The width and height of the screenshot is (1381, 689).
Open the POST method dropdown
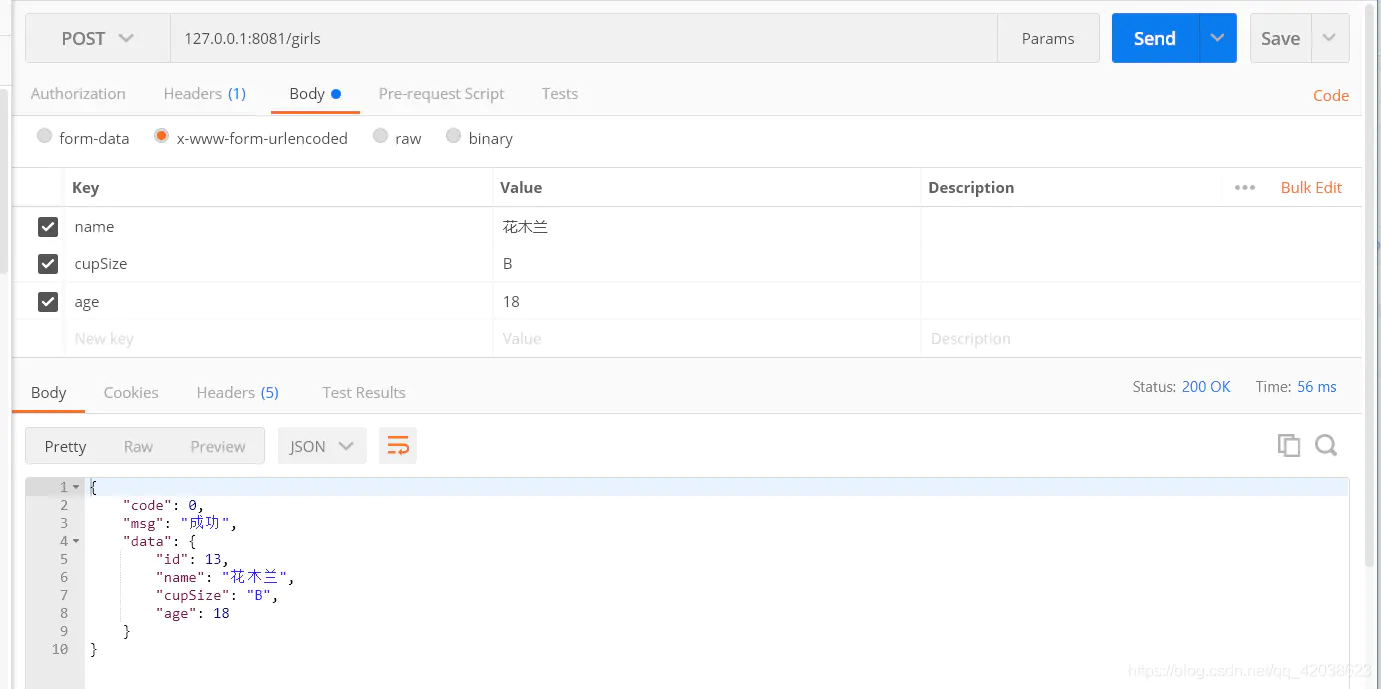click(98, 38)
